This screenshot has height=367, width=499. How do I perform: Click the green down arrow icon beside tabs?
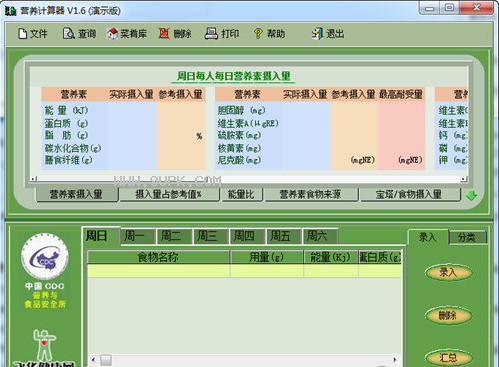pyautogui.click(x=471, y=195)
